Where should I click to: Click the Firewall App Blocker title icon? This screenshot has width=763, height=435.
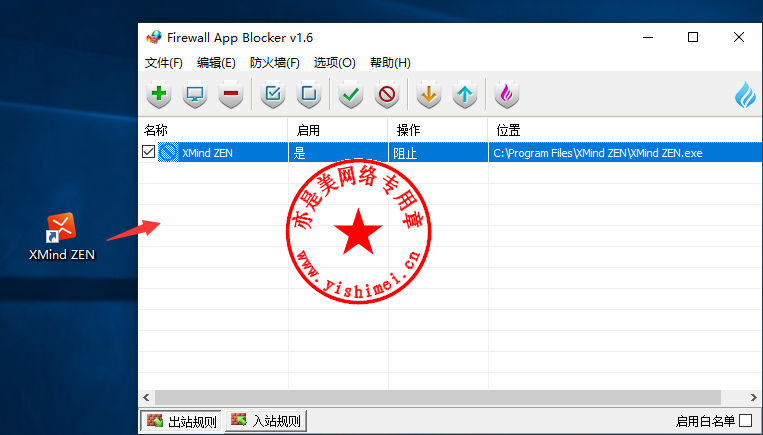[154, 37]
